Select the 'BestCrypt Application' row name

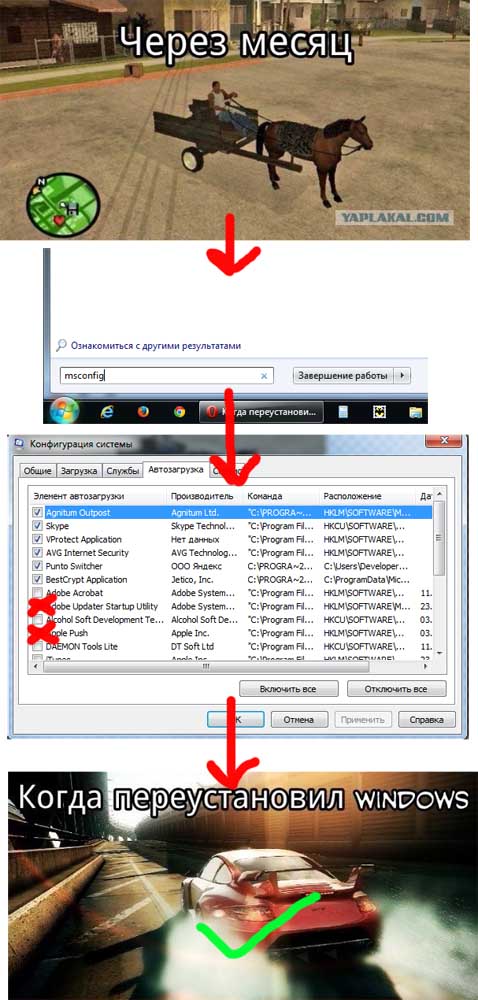pyautogui.click(x=86, y=580)
